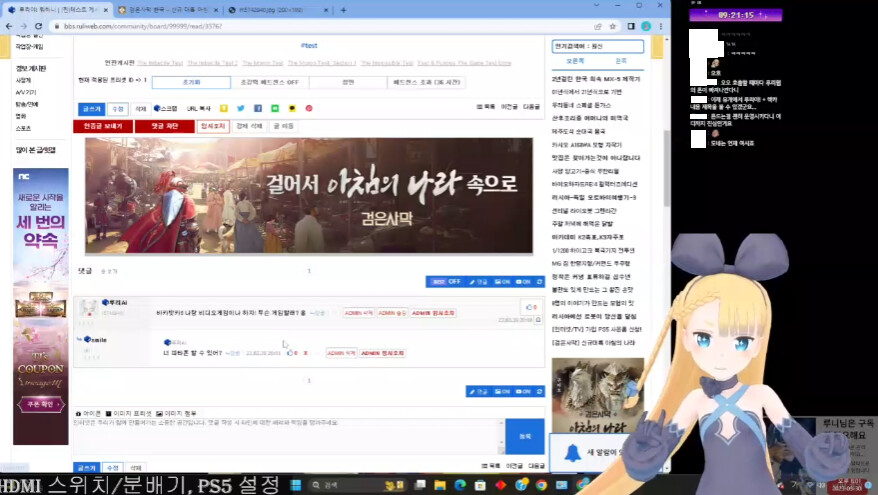The image size is (878, 495).
Task: Click the top 수정 edit button
Action: point(118,109)
